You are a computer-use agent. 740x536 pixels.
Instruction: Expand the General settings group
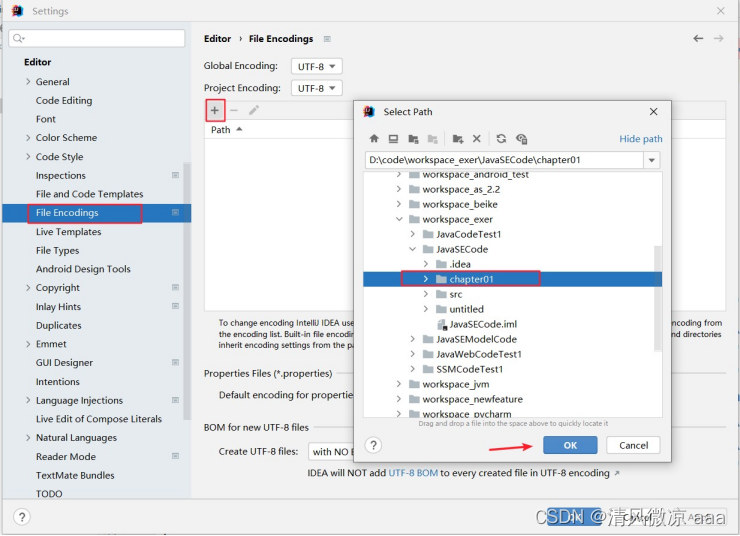(x=28, y=82)
